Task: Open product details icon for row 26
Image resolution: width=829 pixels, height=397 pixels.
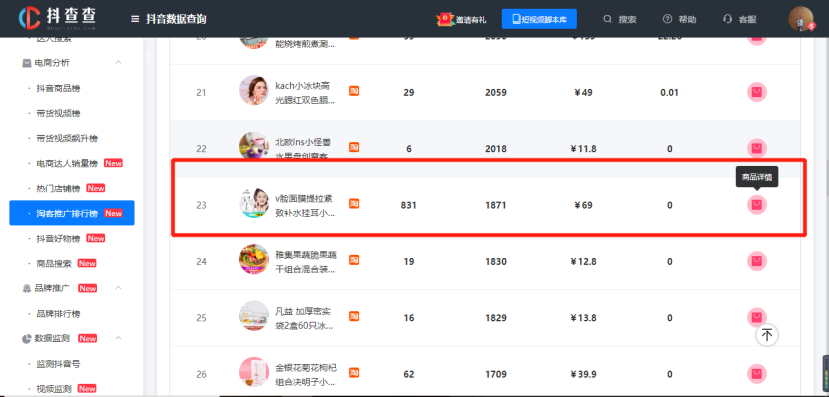Action: pos(757,374)
